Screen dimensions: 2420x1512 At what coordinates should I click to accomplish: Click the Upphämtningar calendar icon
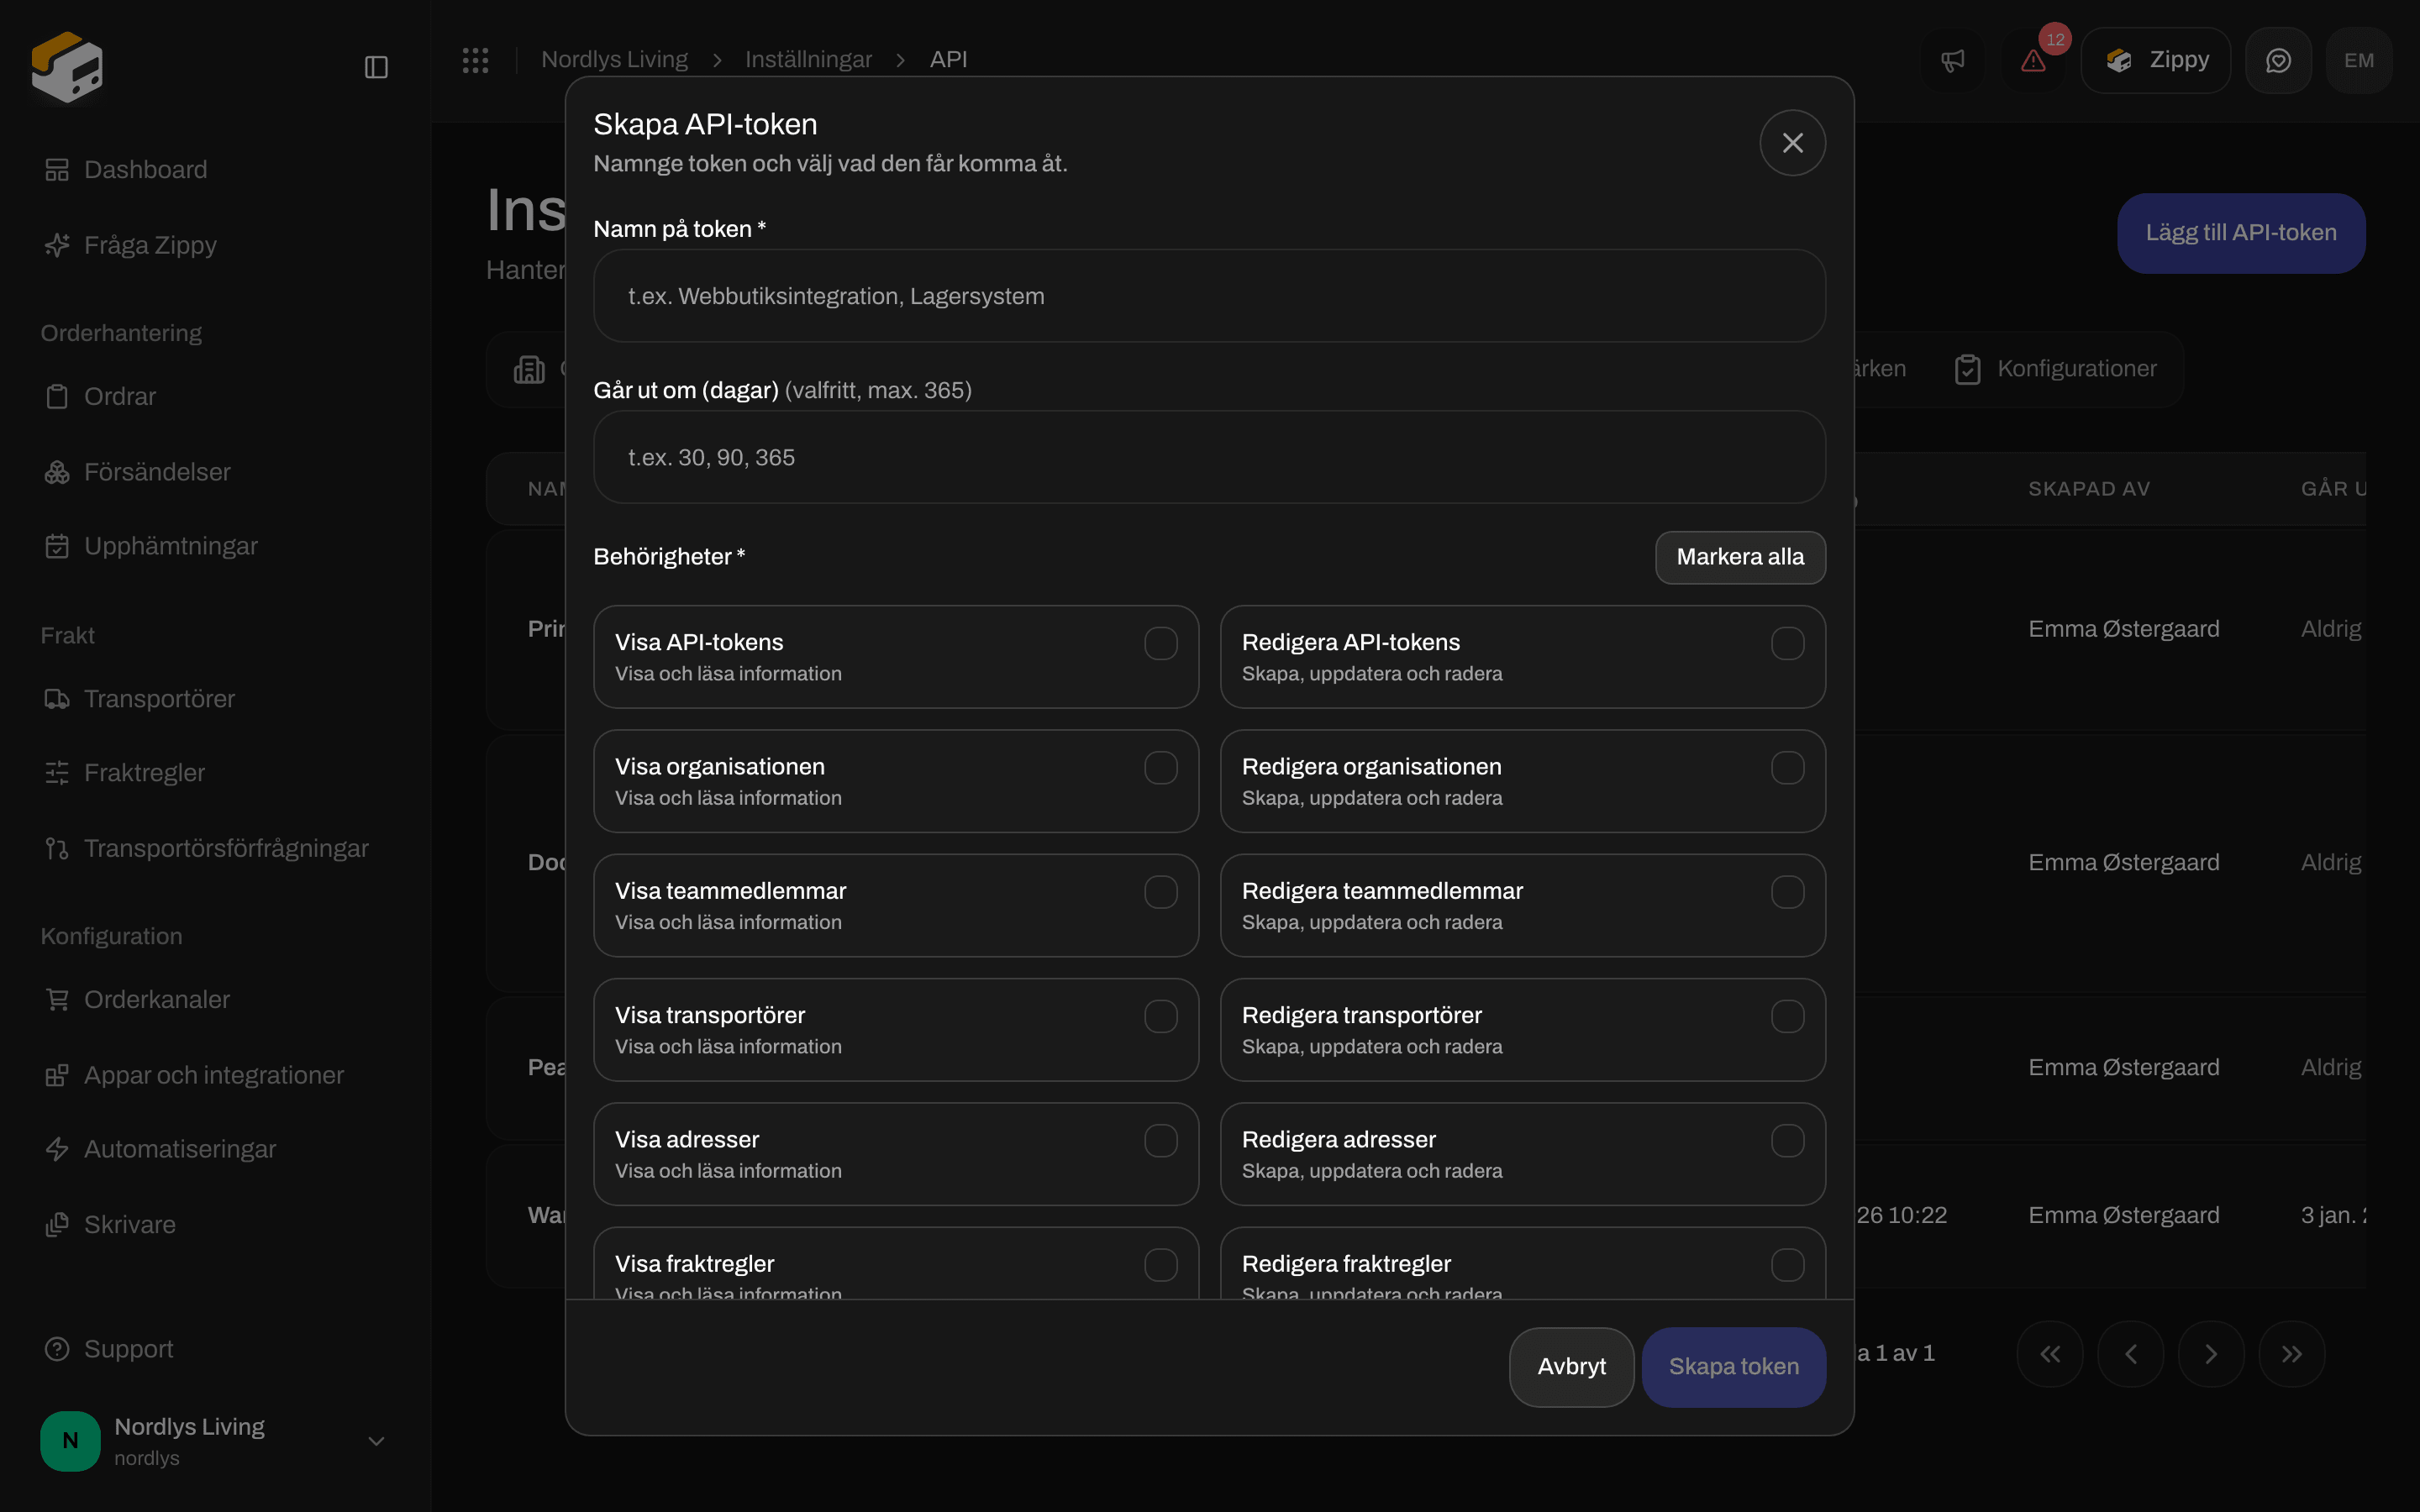pos(57,546)
